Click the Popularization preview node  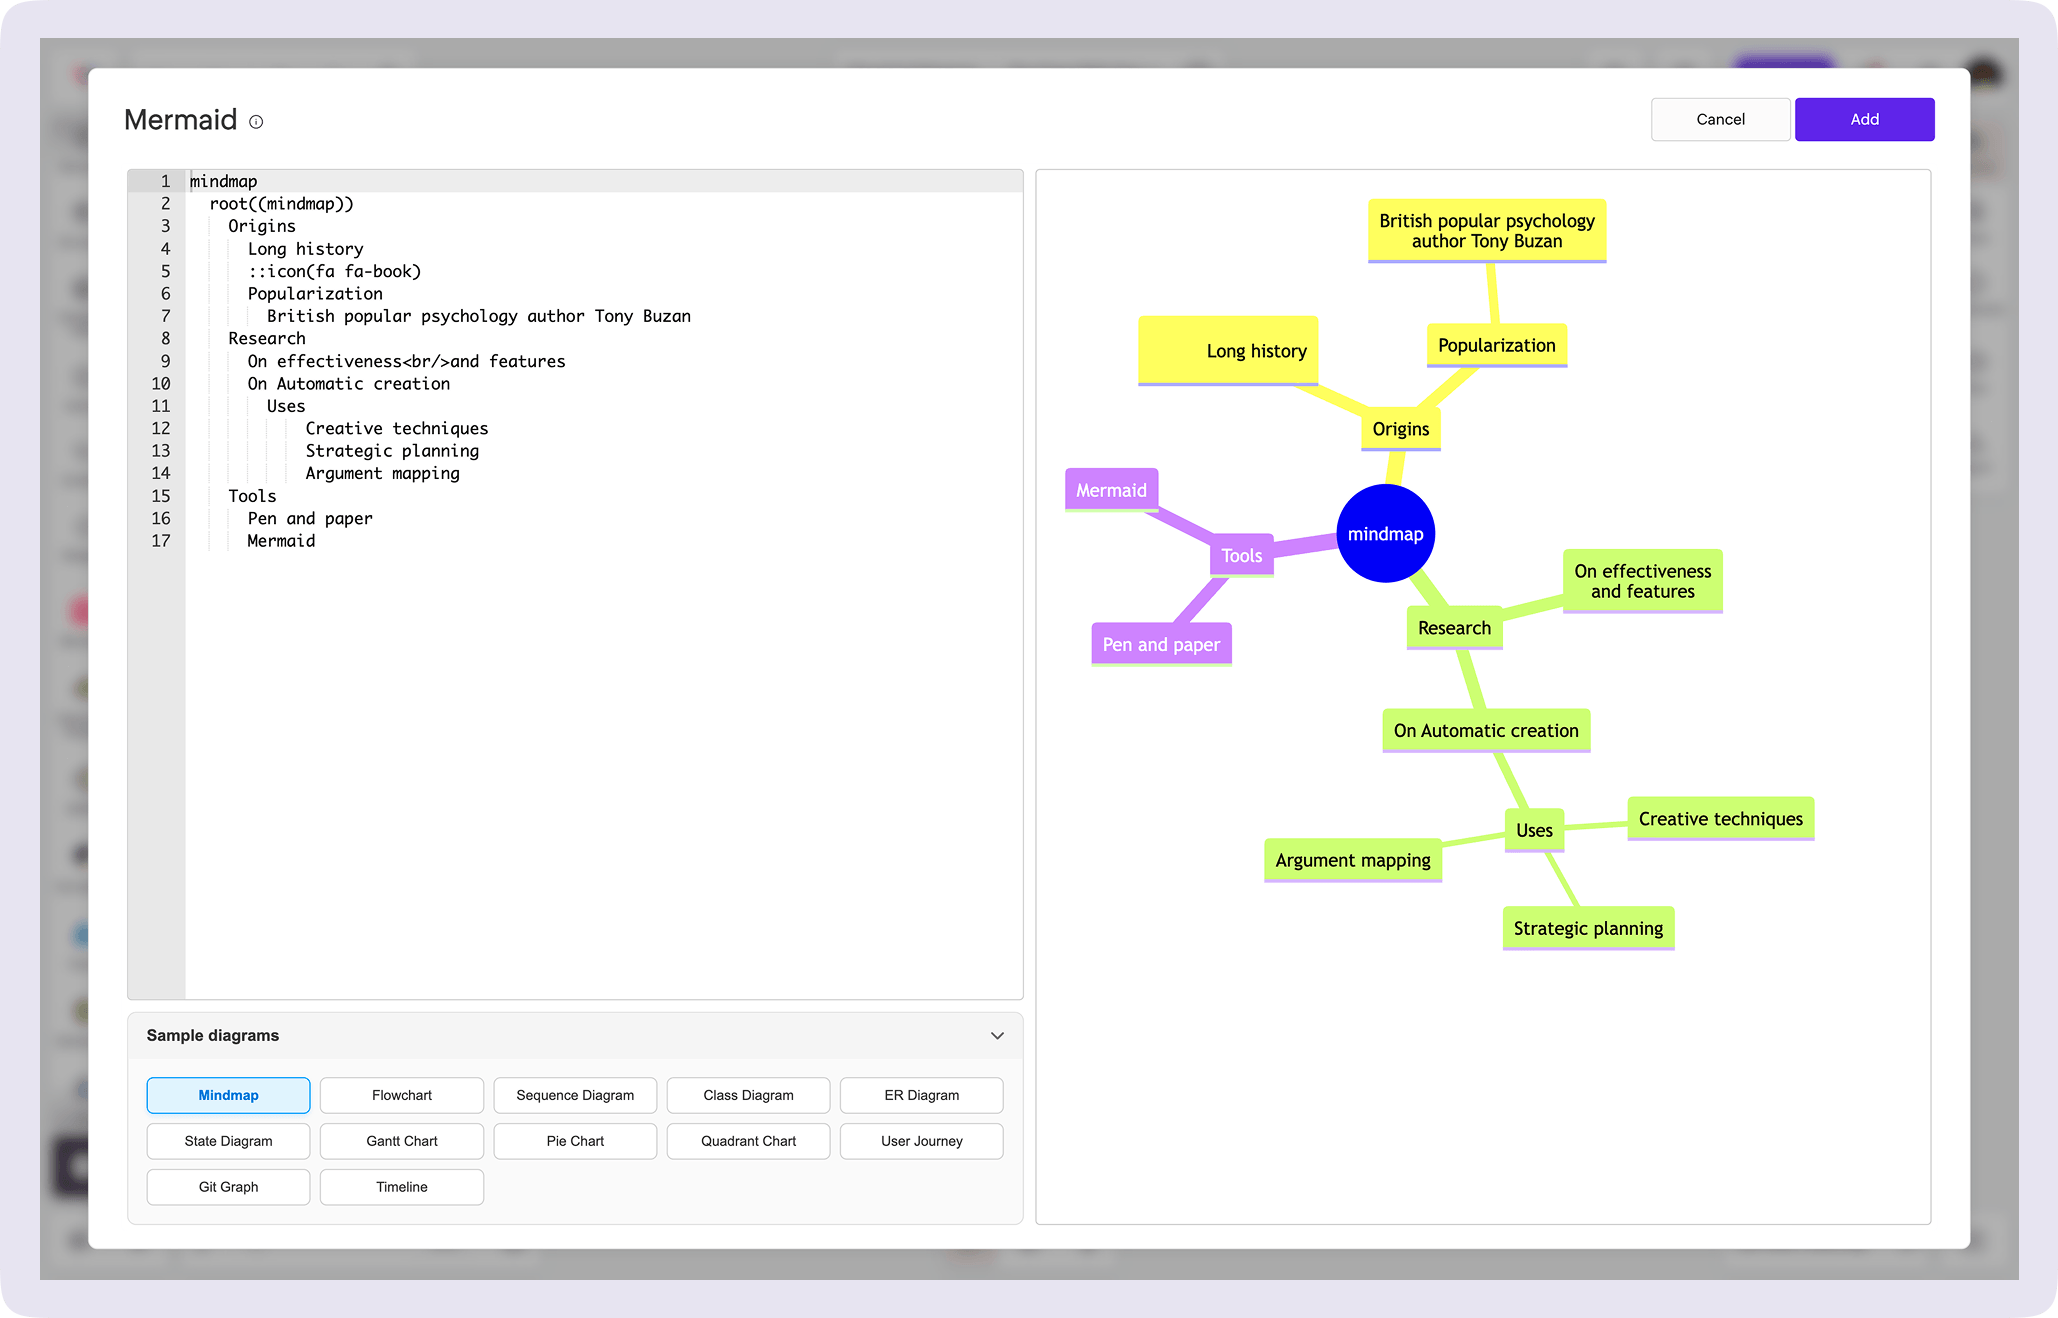coord(1496,346)
